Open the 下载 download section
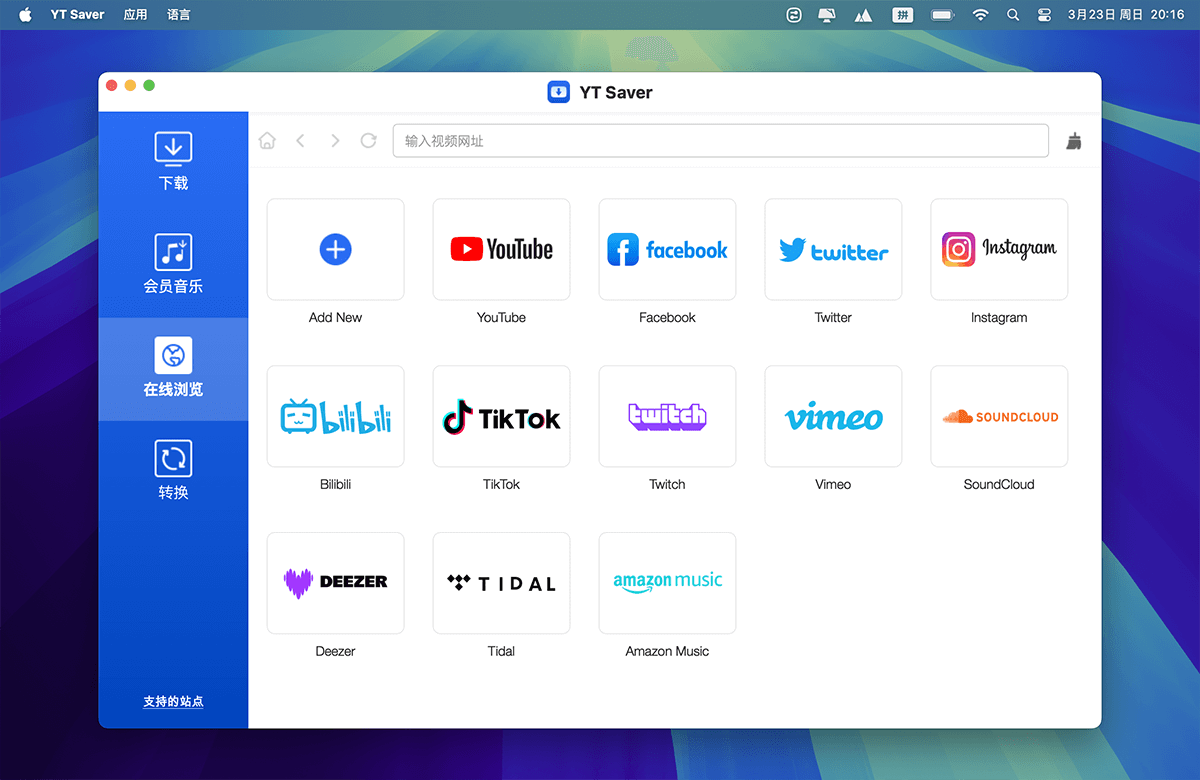The width and height of the screenshot is (1200, 780). 173,163
